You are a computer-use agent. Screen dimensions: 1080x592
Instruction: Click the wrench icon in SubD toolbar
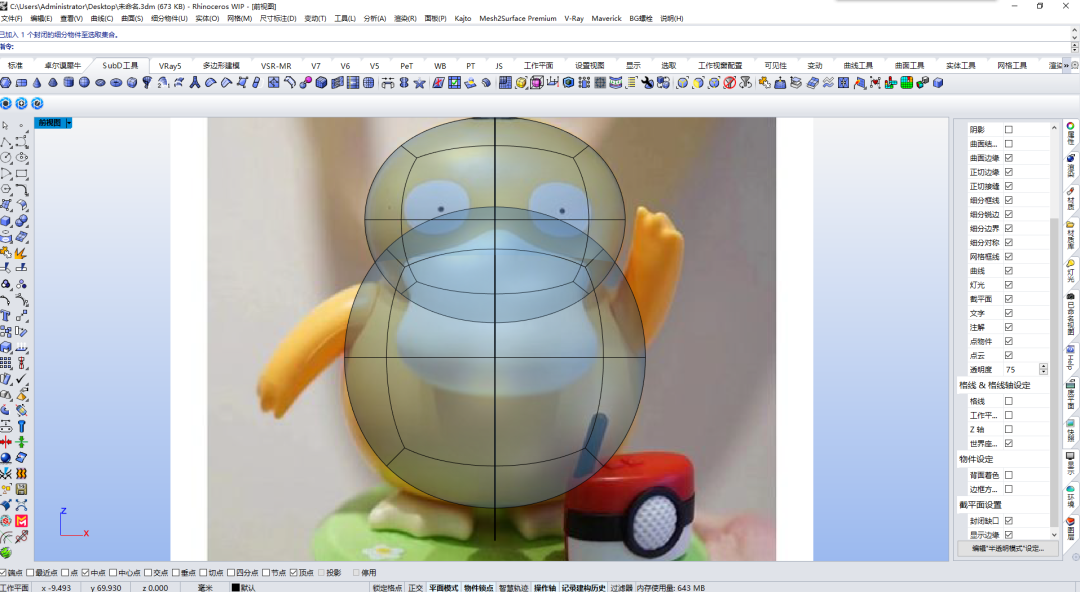[647, 83]
